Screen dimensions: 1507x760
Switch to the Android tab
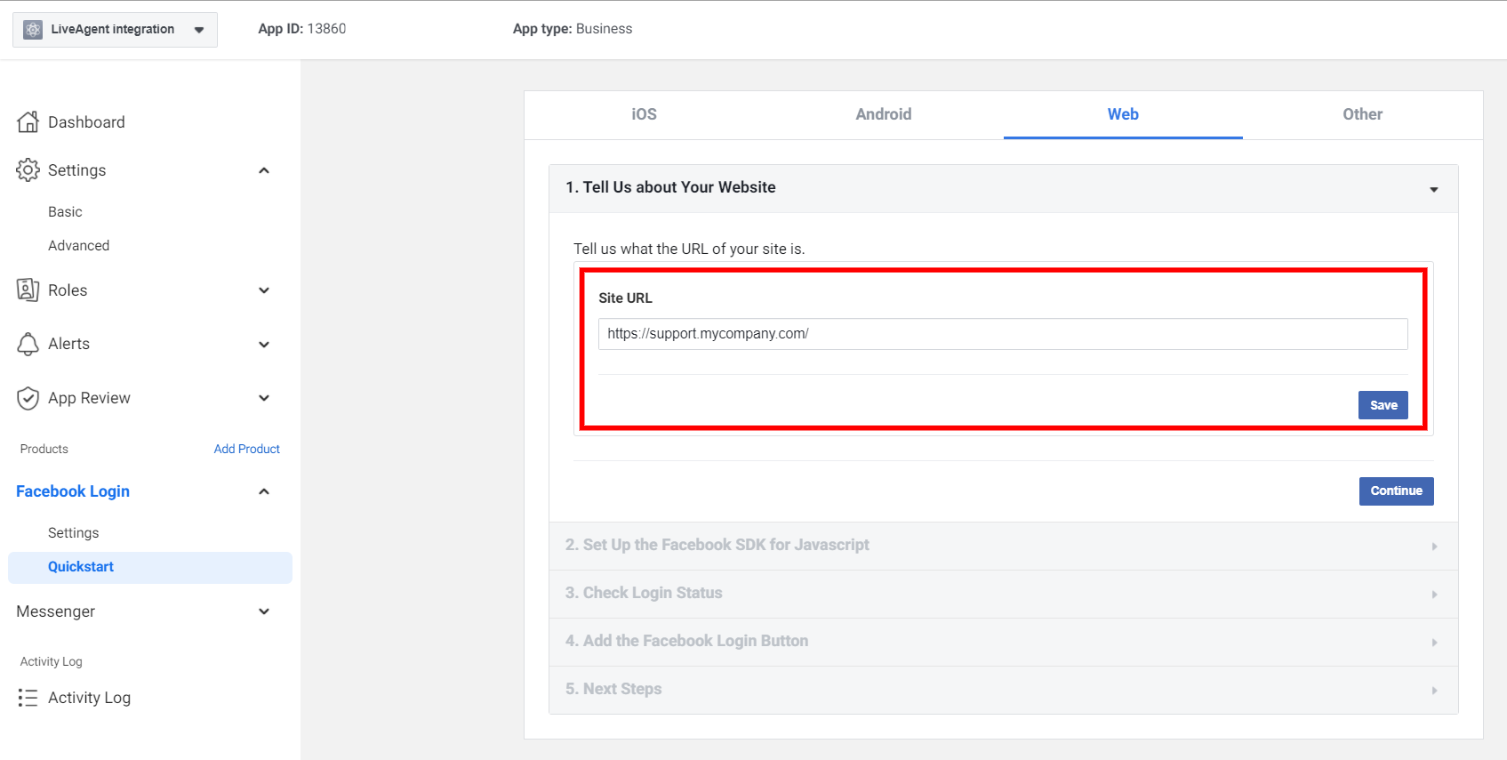(882, 114)
